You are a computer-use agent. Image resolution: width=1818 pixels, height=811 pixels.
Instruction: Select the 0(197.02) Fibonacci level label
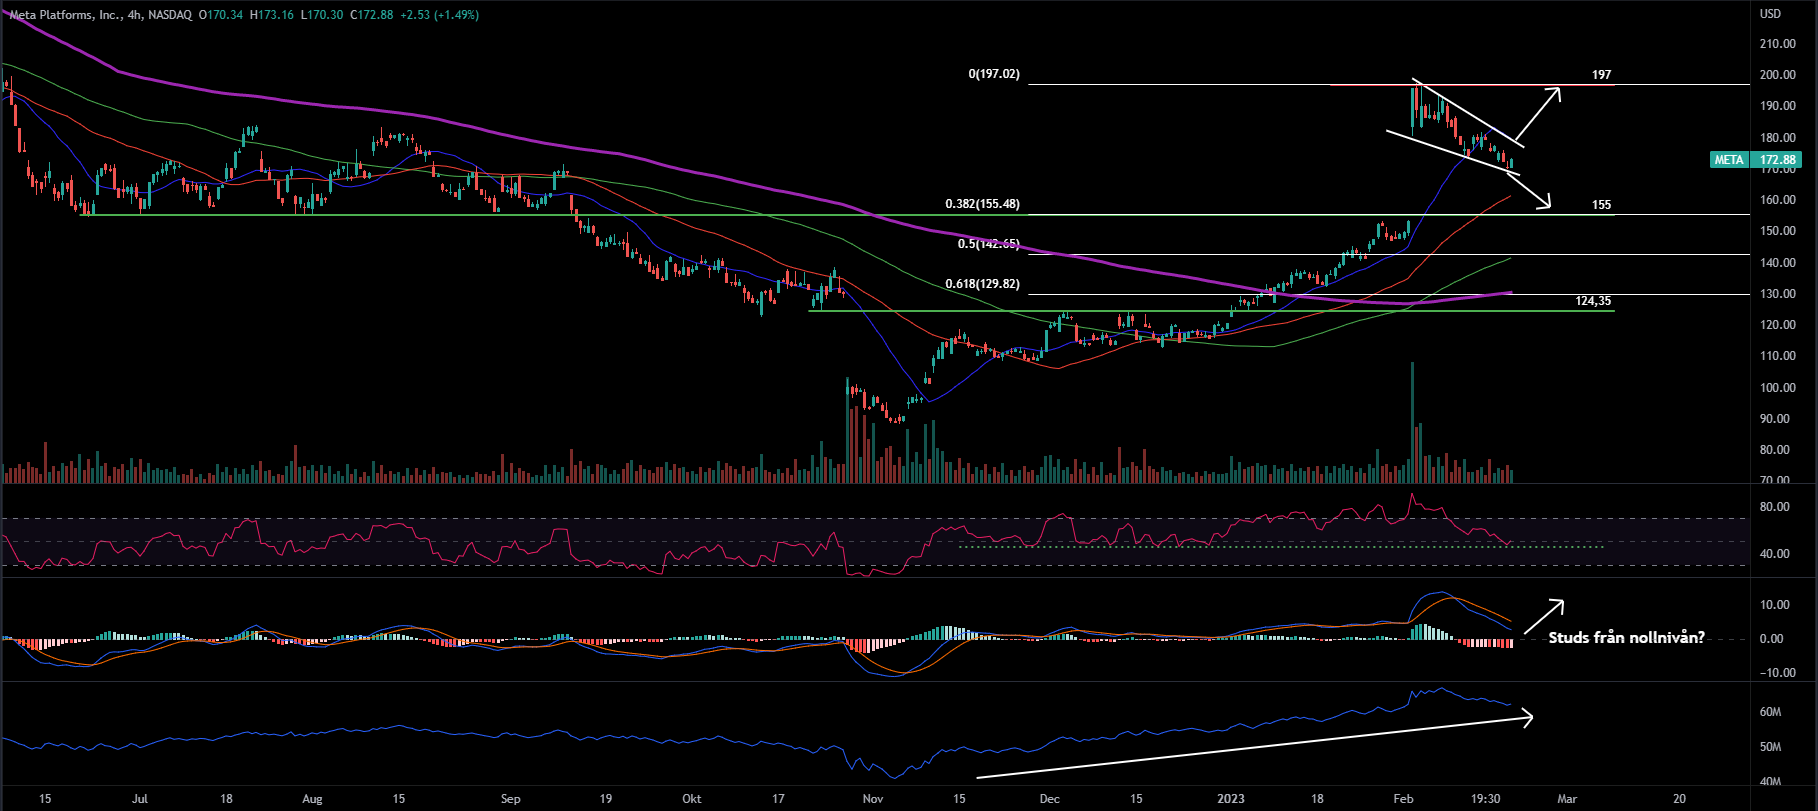993,75
